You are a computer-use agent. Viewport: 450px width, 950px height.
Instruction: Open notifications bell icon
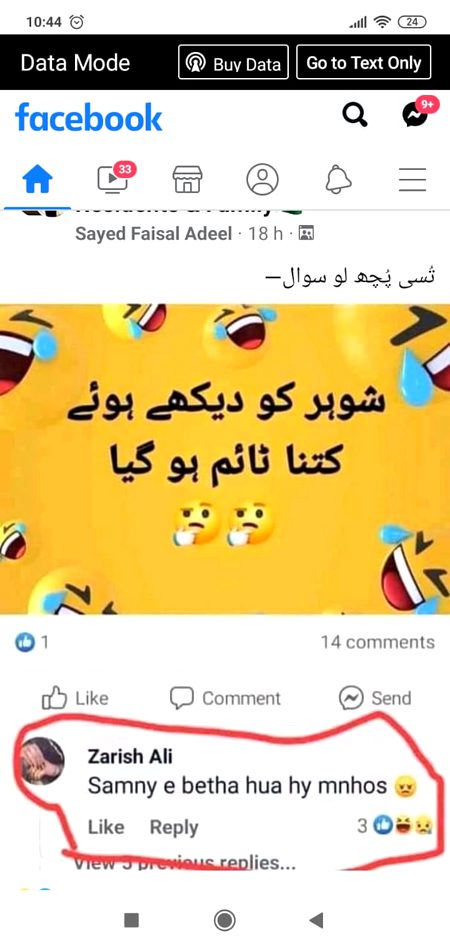[338, 179]
